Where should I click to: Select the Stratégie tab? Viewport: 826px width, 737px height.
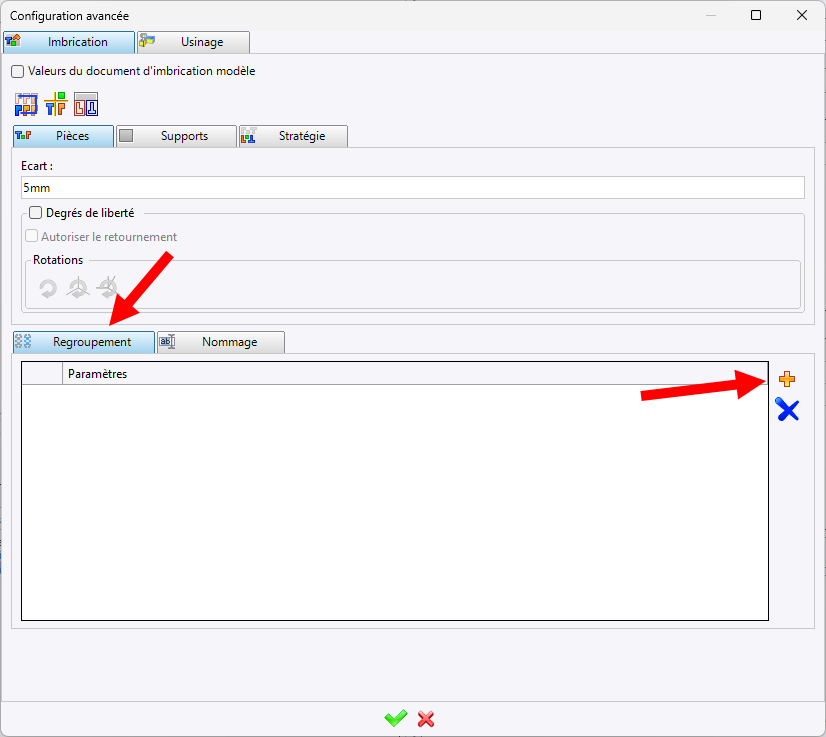click(294, 136)
